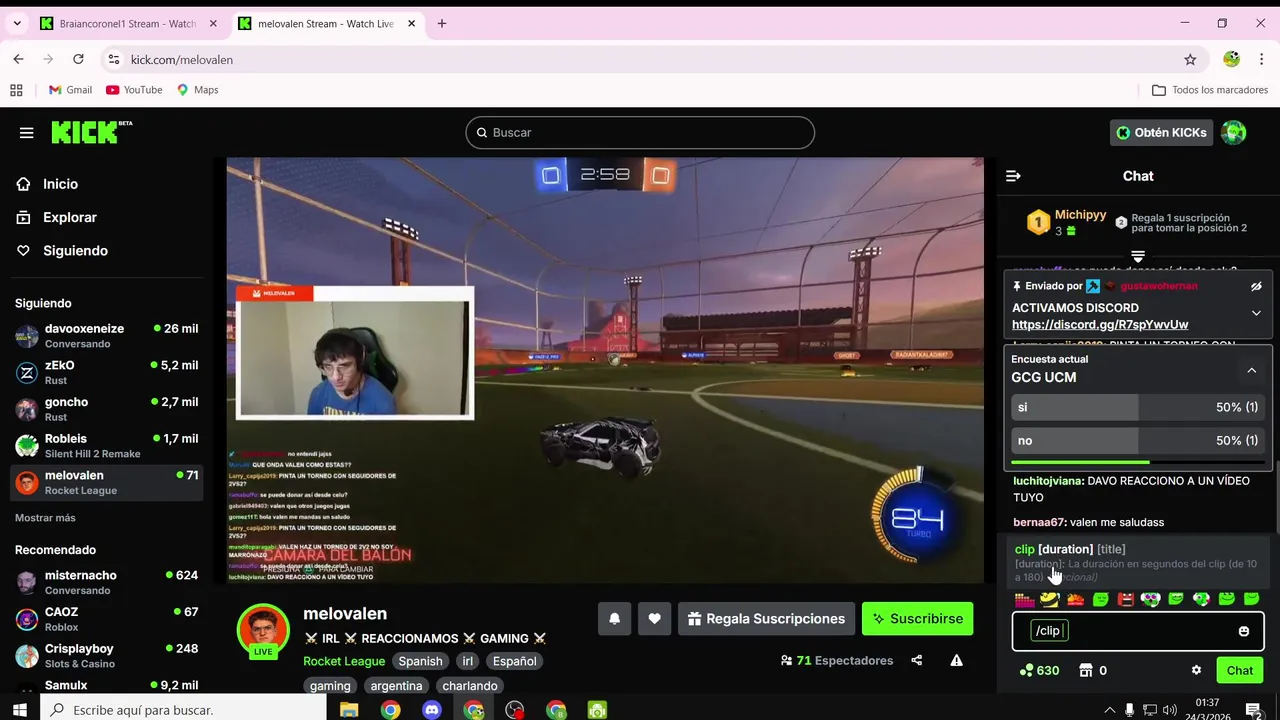
Task: Open the discord.gg invite link
Action: (1100, 324)
